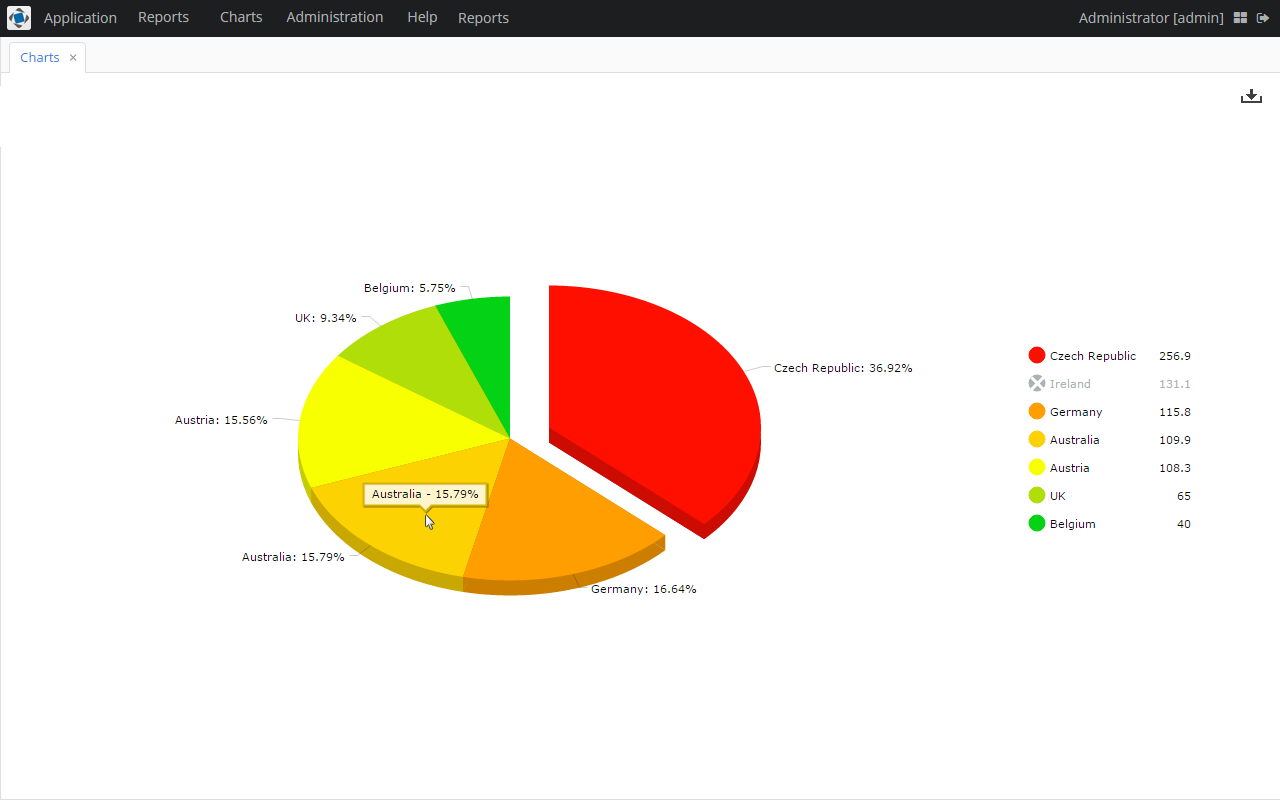The width and height of the screenshot is (1280, 800).
Task: Select the Charts tab
Action: (x=40, y=58)
